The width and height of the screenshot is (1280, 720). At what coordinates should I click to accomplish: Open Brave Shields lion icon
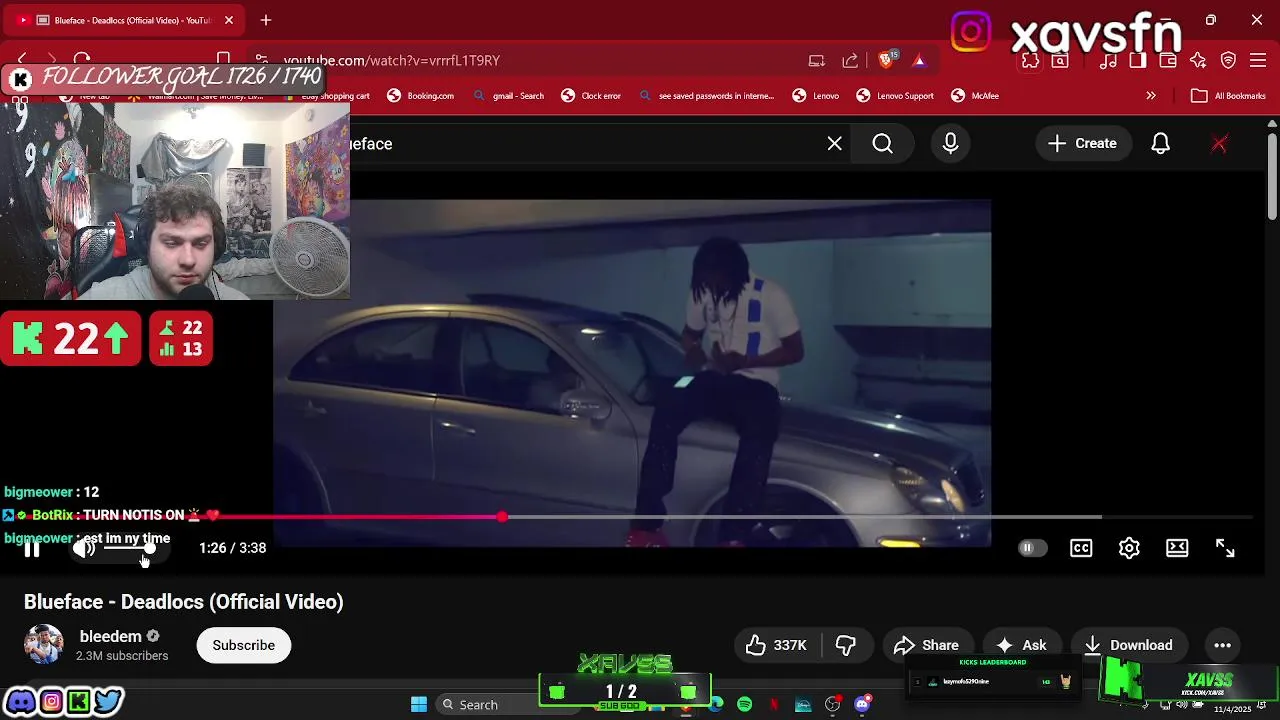[x=886, y=61]
